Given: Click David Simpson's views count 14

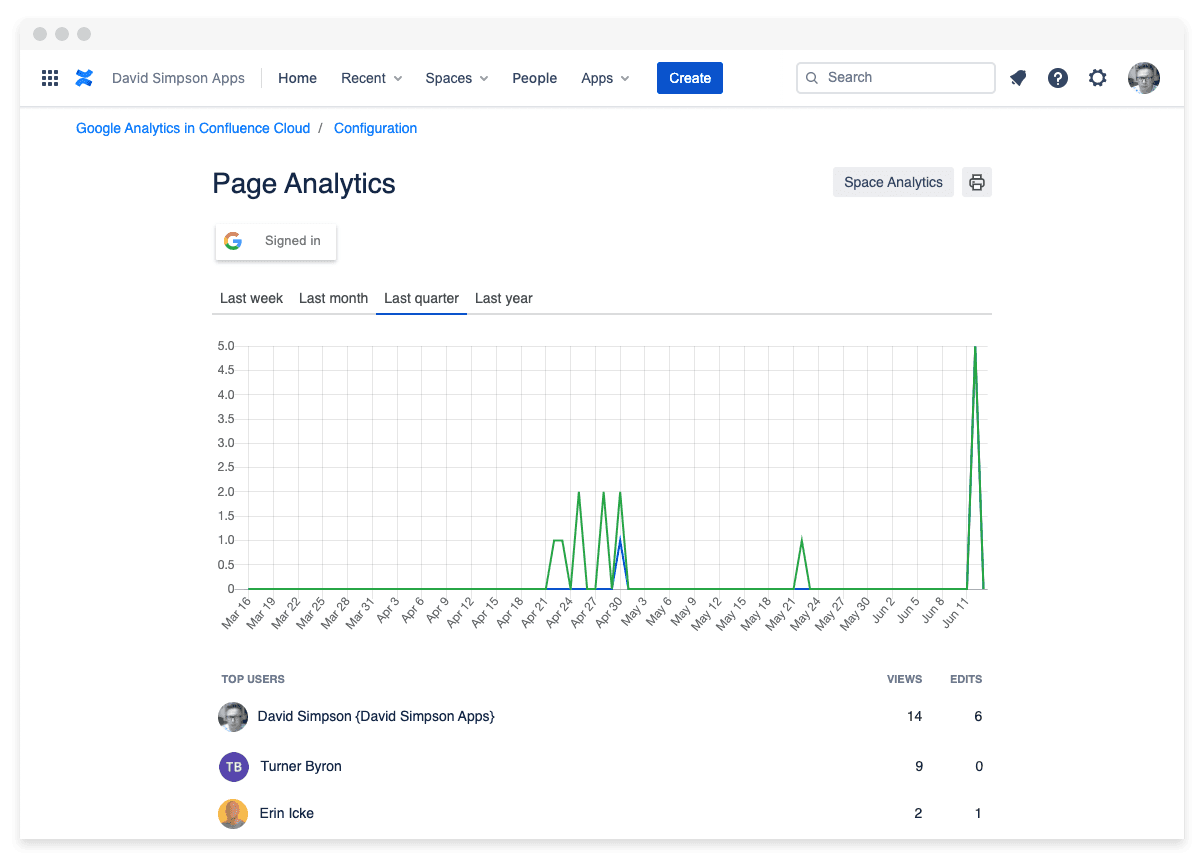Looking at the screenshot, I should click(x=914, y=716).
